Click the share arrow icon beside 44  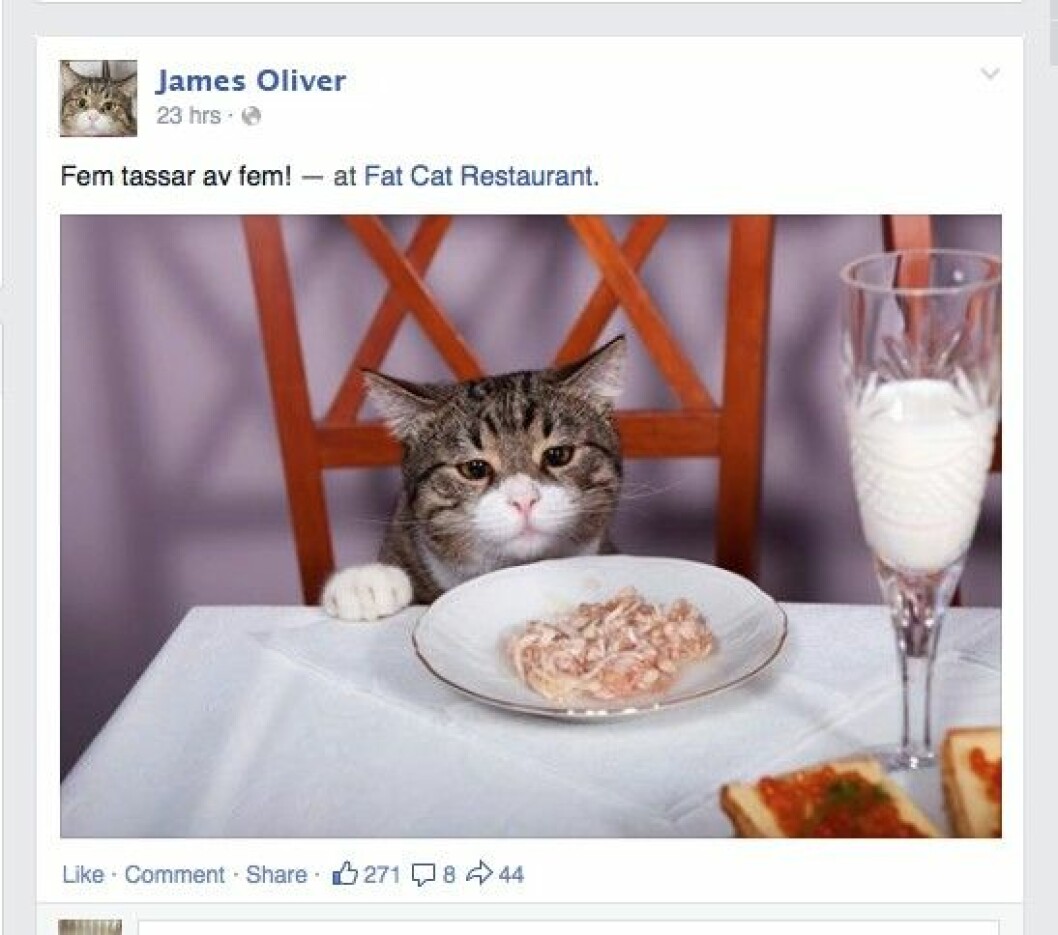[480, 874]
